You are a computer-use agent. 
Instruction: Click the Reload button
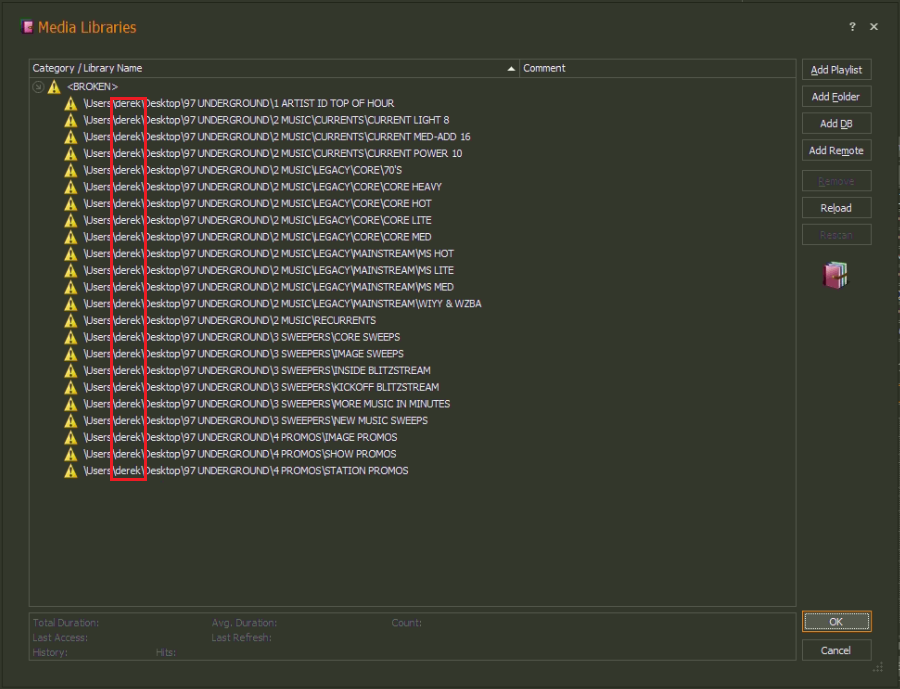pos(836,208)
